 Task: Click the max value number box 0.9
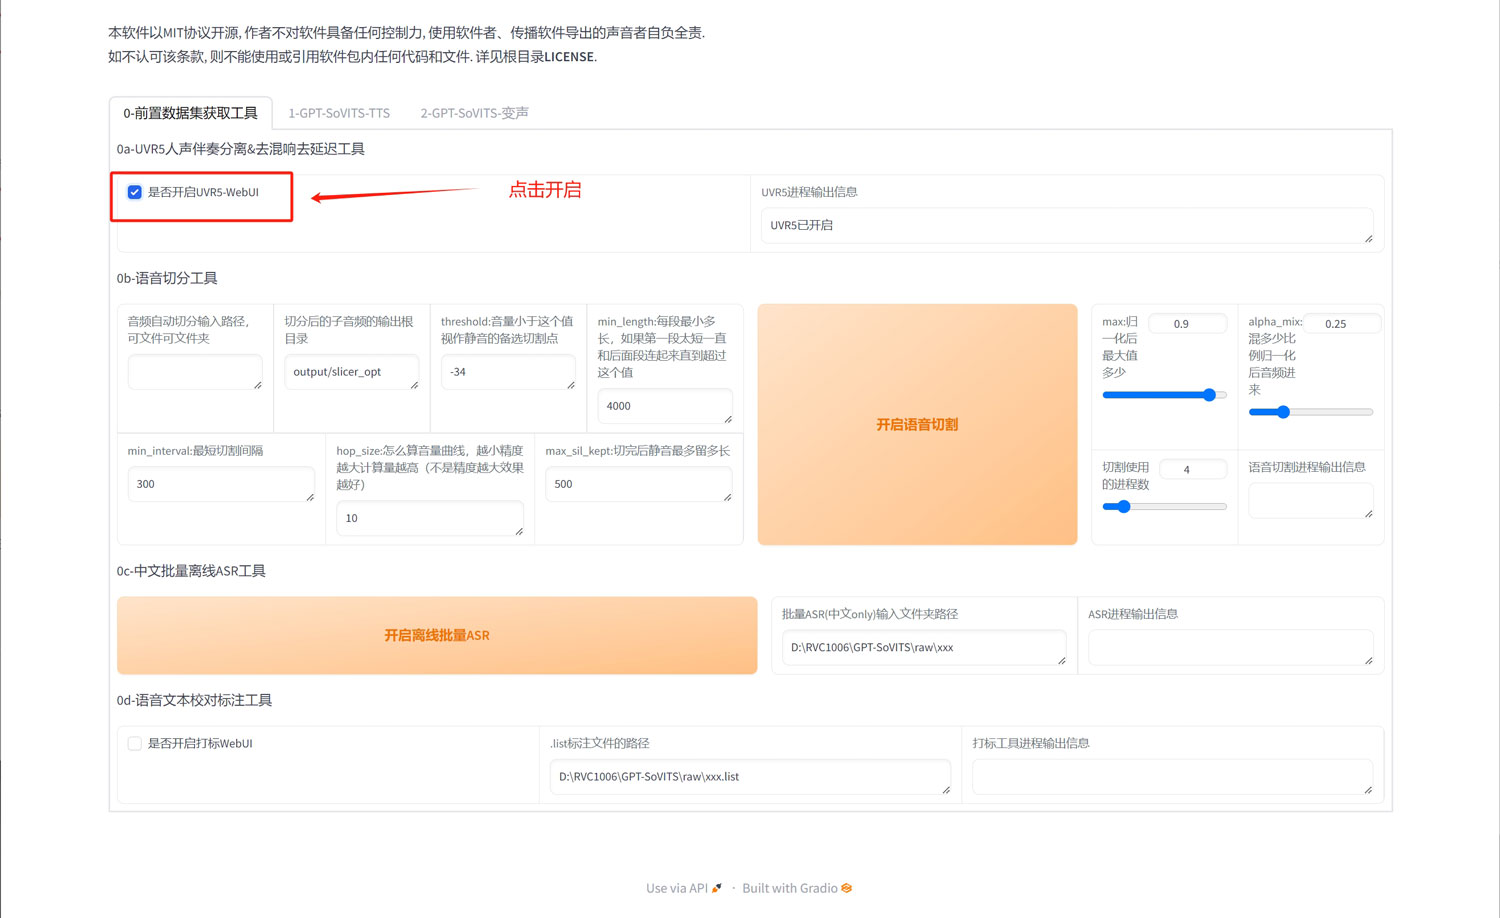tap(1187, 324)
